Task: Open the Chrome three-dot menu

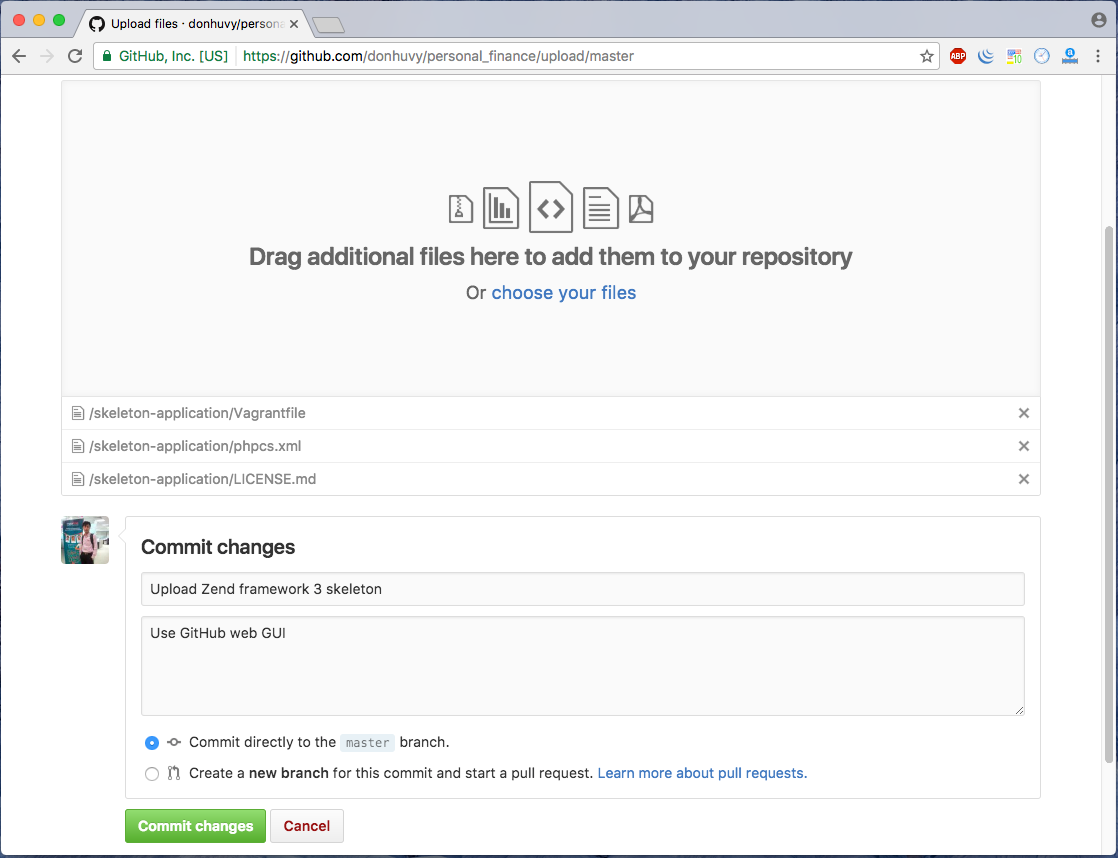Action: pos(1098,56)
